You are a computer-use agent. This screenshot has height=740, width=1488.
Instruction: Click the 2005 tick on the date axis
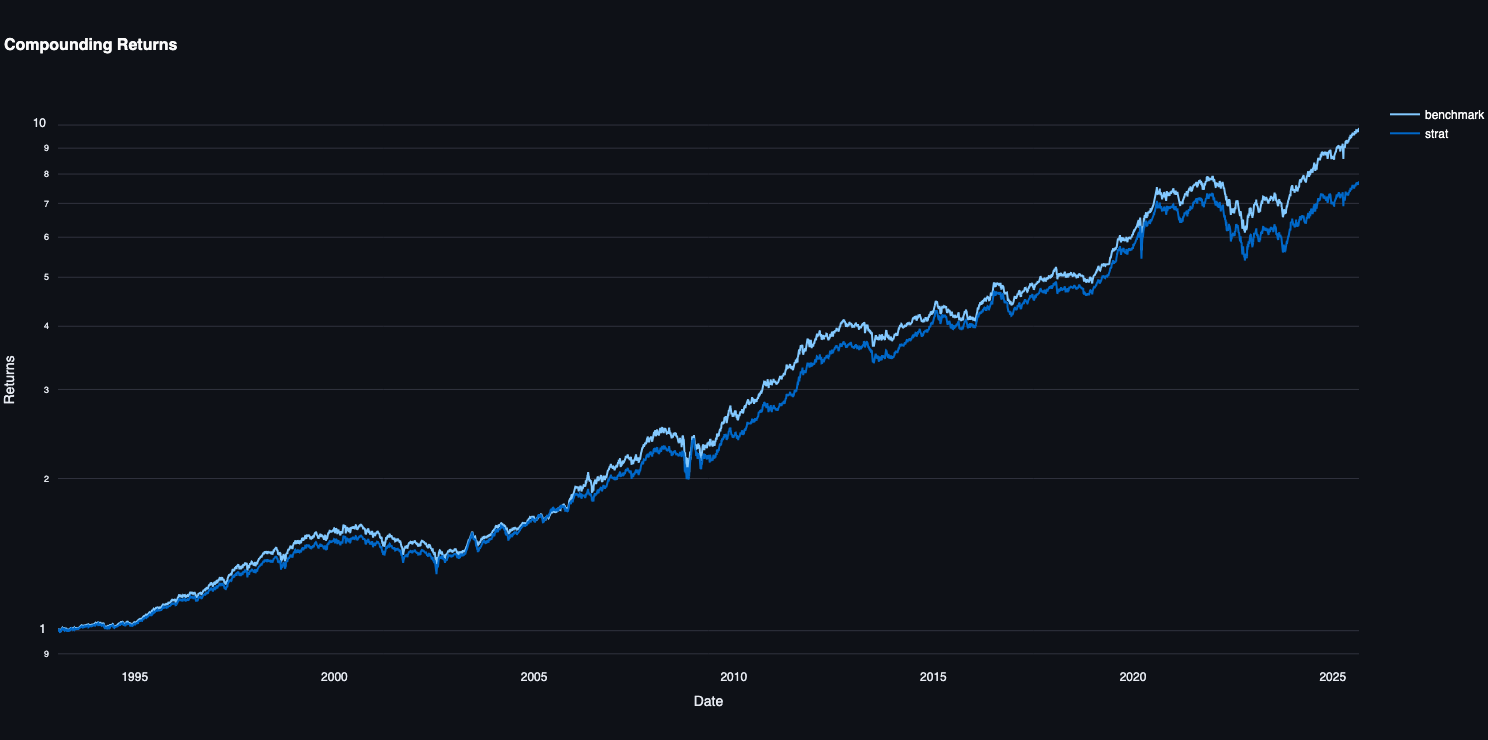click(x=534, y=677)
